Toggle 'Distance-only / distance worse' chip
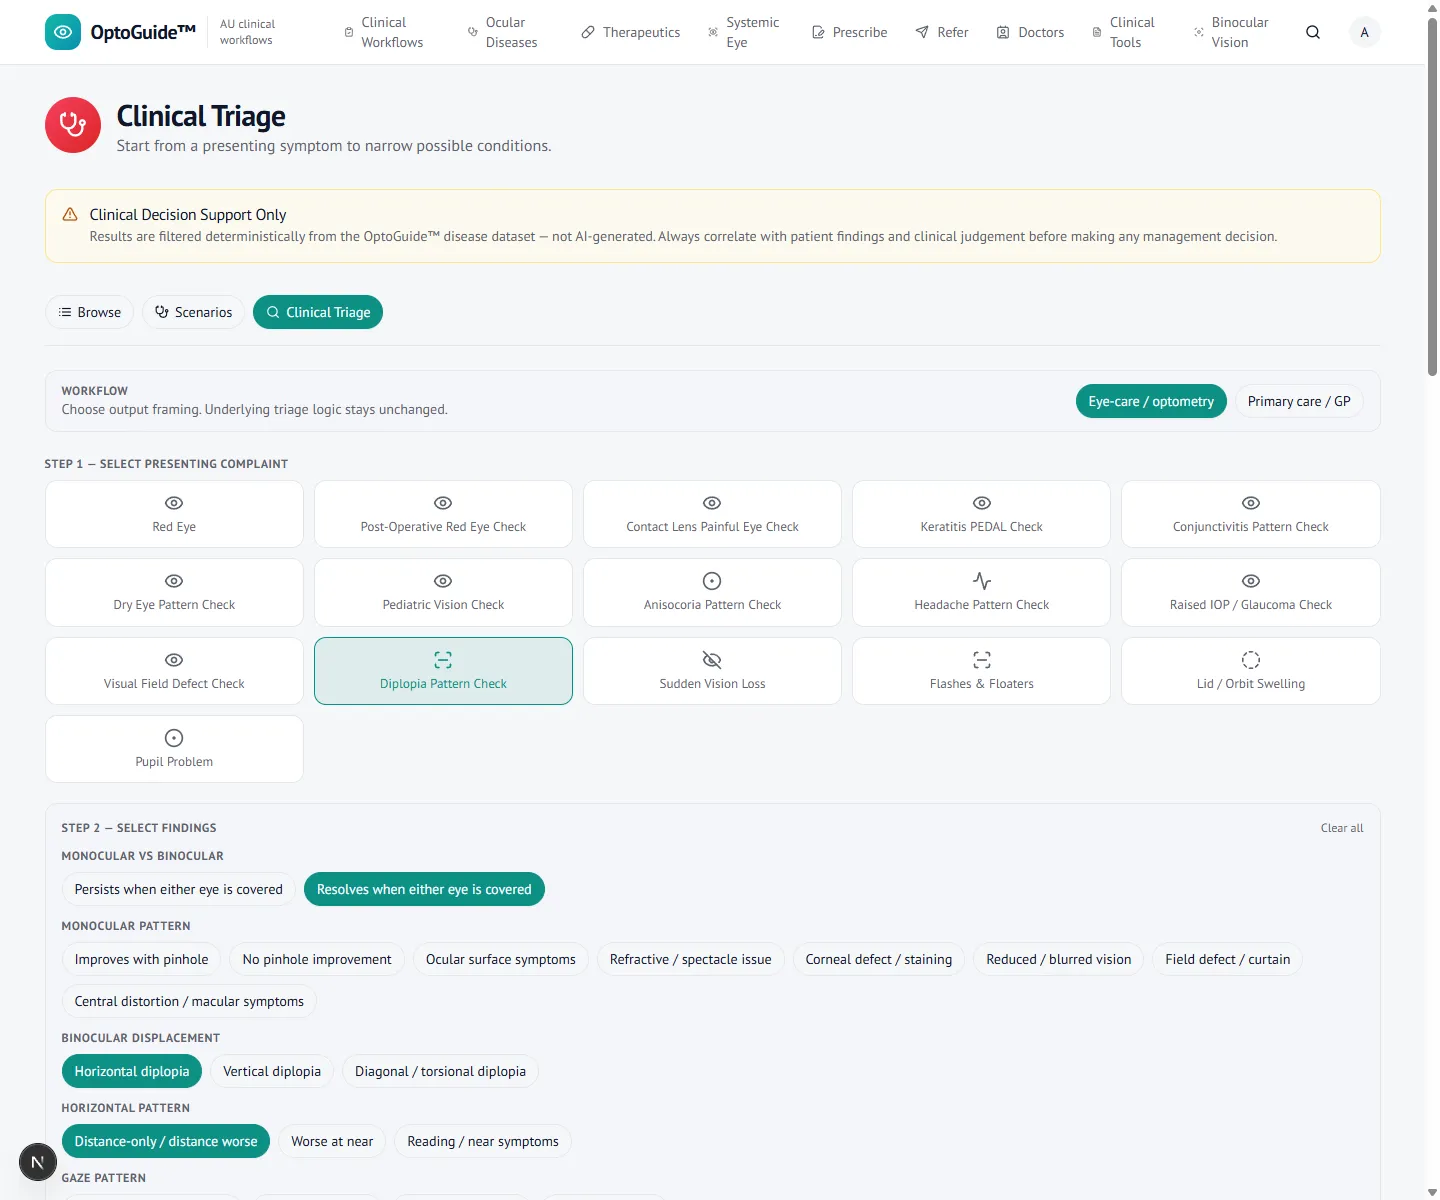The height and width of the screenshot is (1200, 1440). [166, 1141]
